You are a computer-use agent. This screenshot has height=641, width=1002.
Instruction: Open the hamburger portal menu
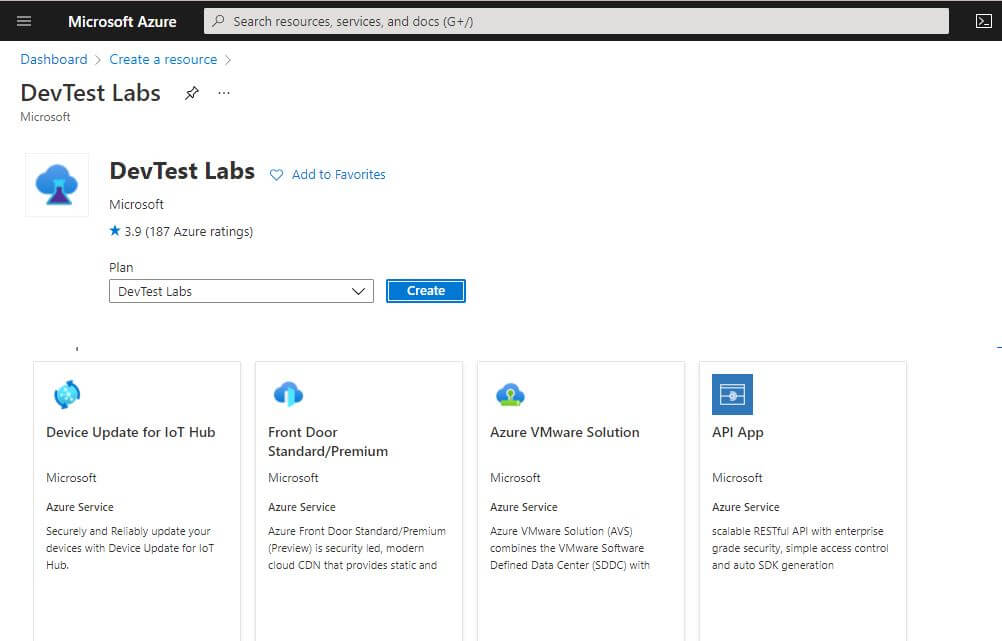coord(24,21)
